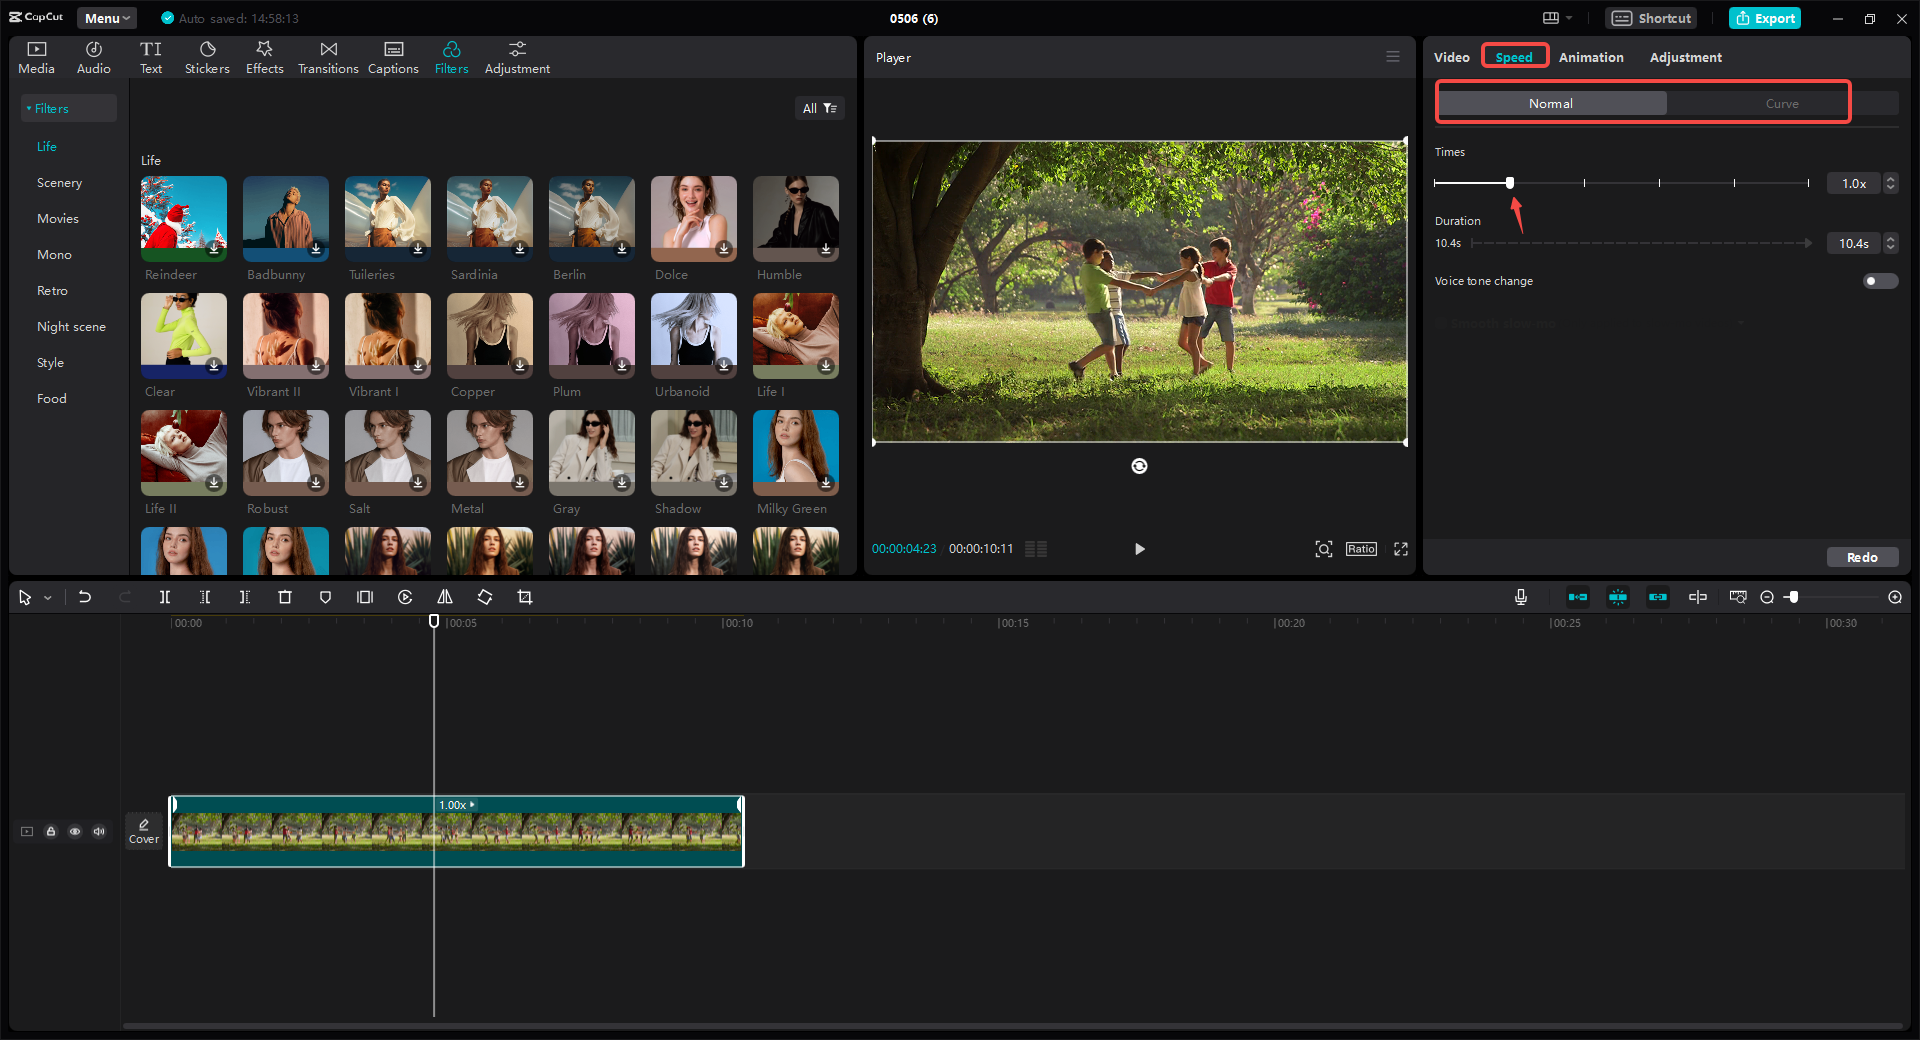Open the All filters sorting dropdown
The image size is (1920, 1040).
pyautogui.click(x=820, y=107)
